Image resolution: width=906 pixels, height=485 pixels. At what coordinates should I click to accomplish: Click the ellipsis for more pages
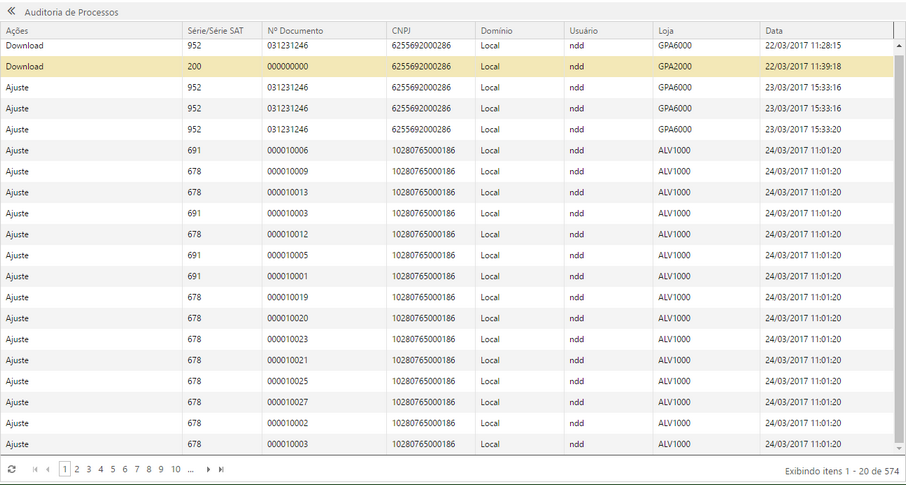pos(190,469)
